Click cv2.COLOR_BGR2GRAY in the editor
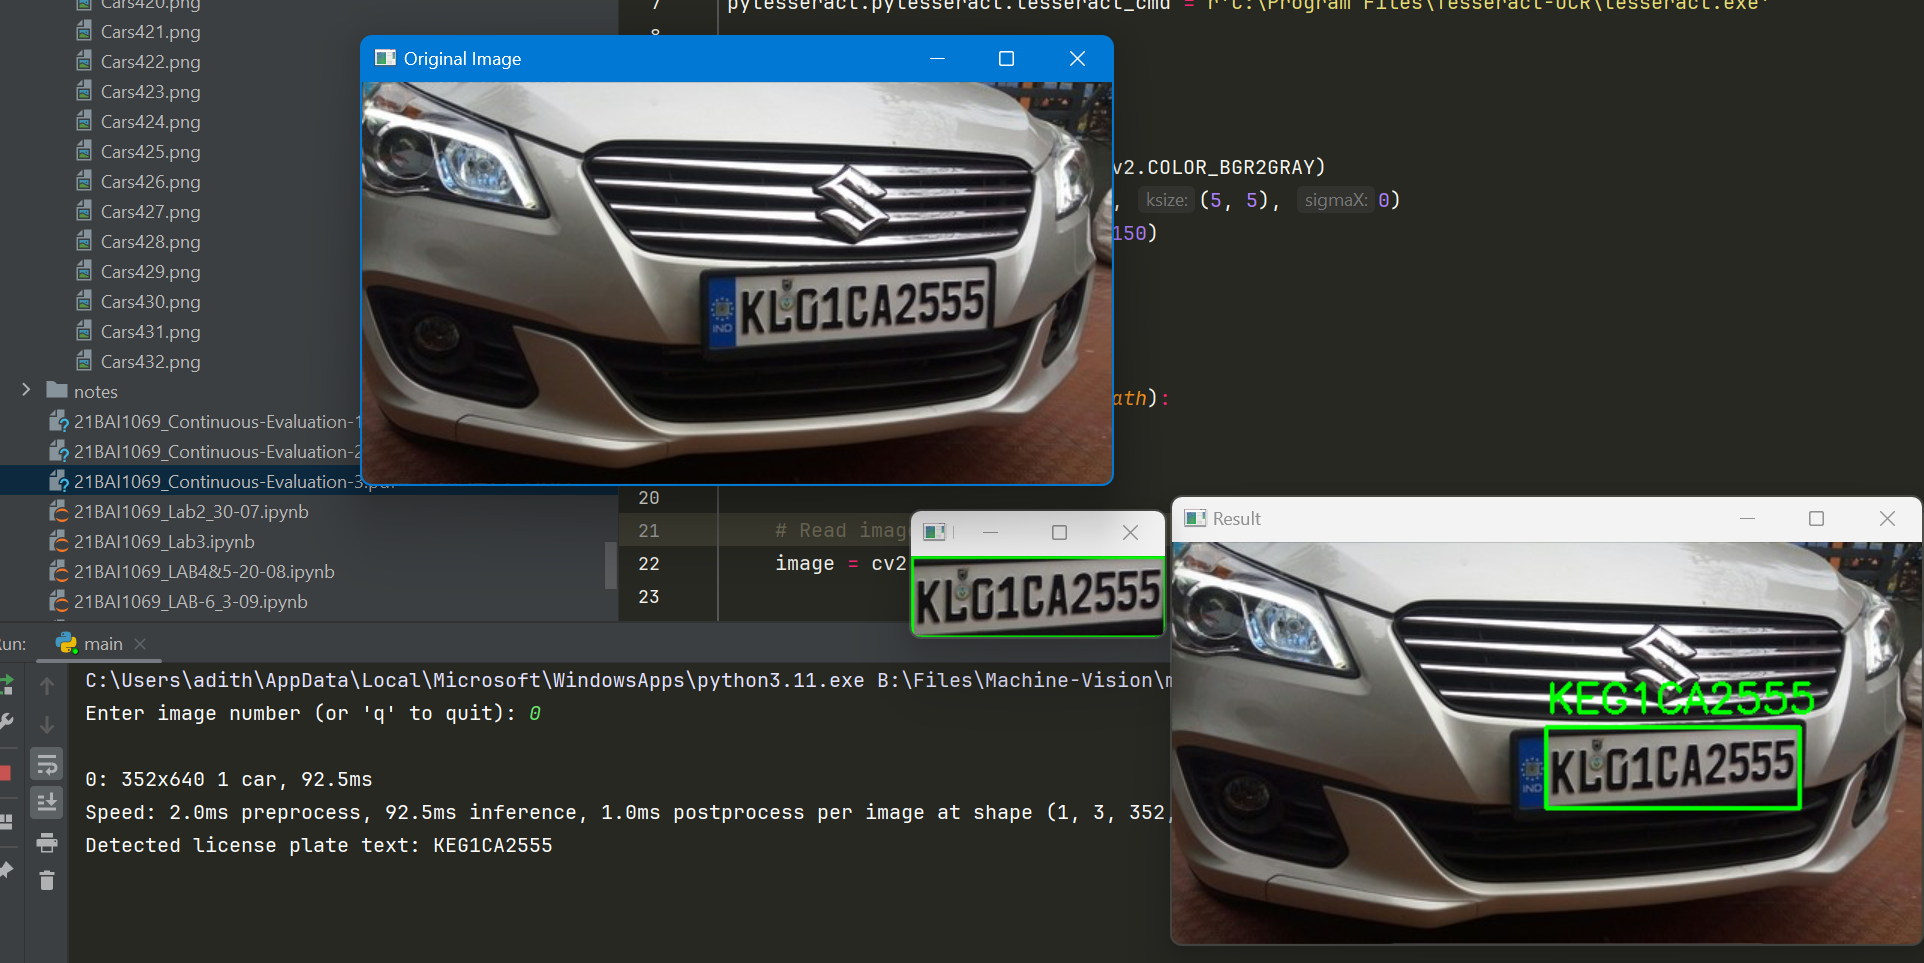Viewport: 1924px width, 963px height. [1220, 167]
